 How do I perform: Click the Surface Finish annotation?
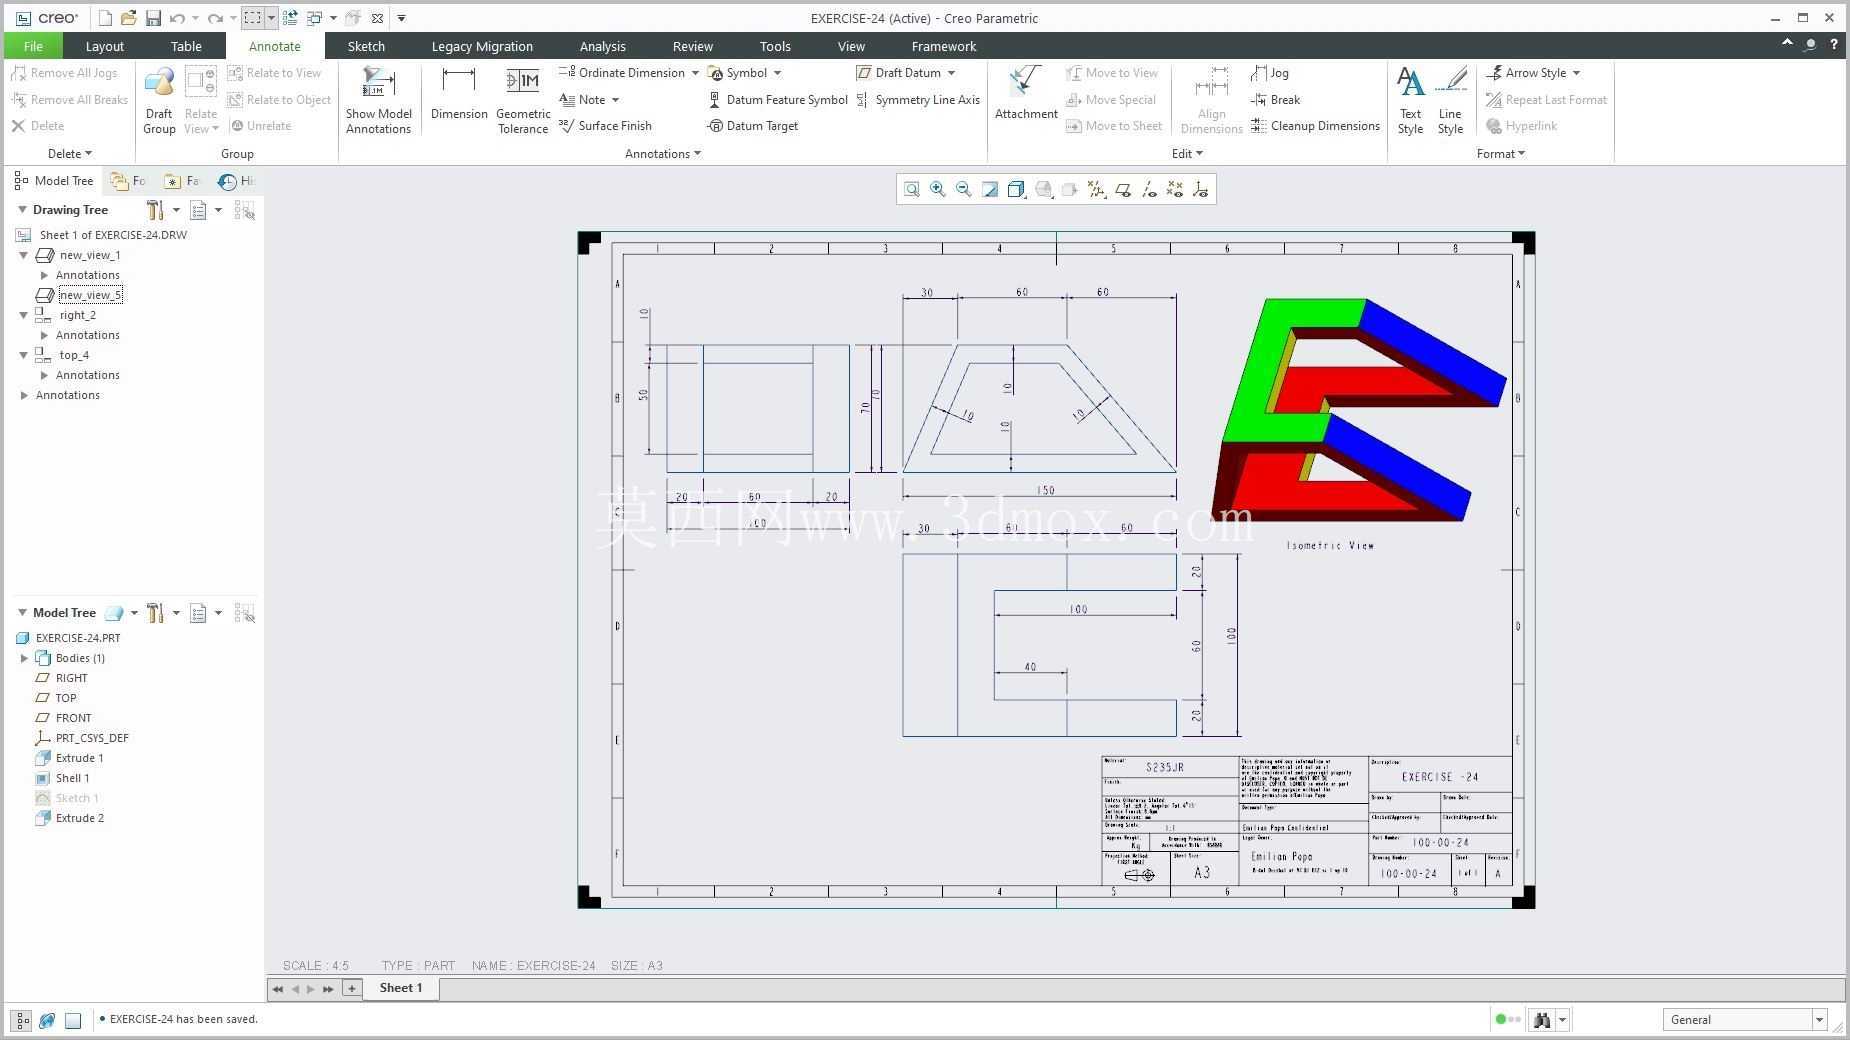tap(605, 126)
